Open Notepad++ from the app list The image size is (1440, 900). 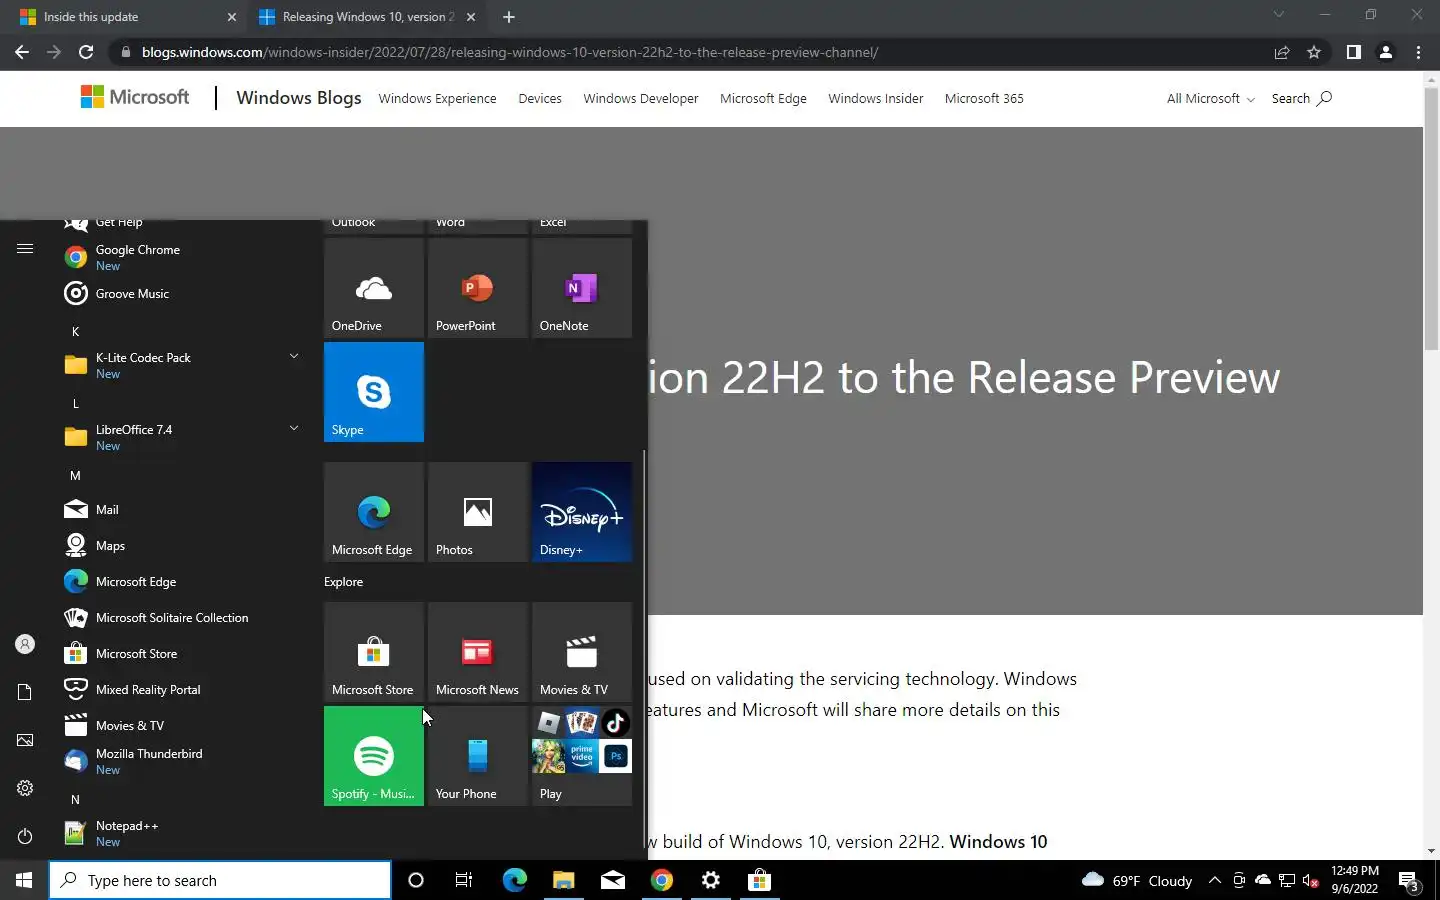tap(183, 833)
